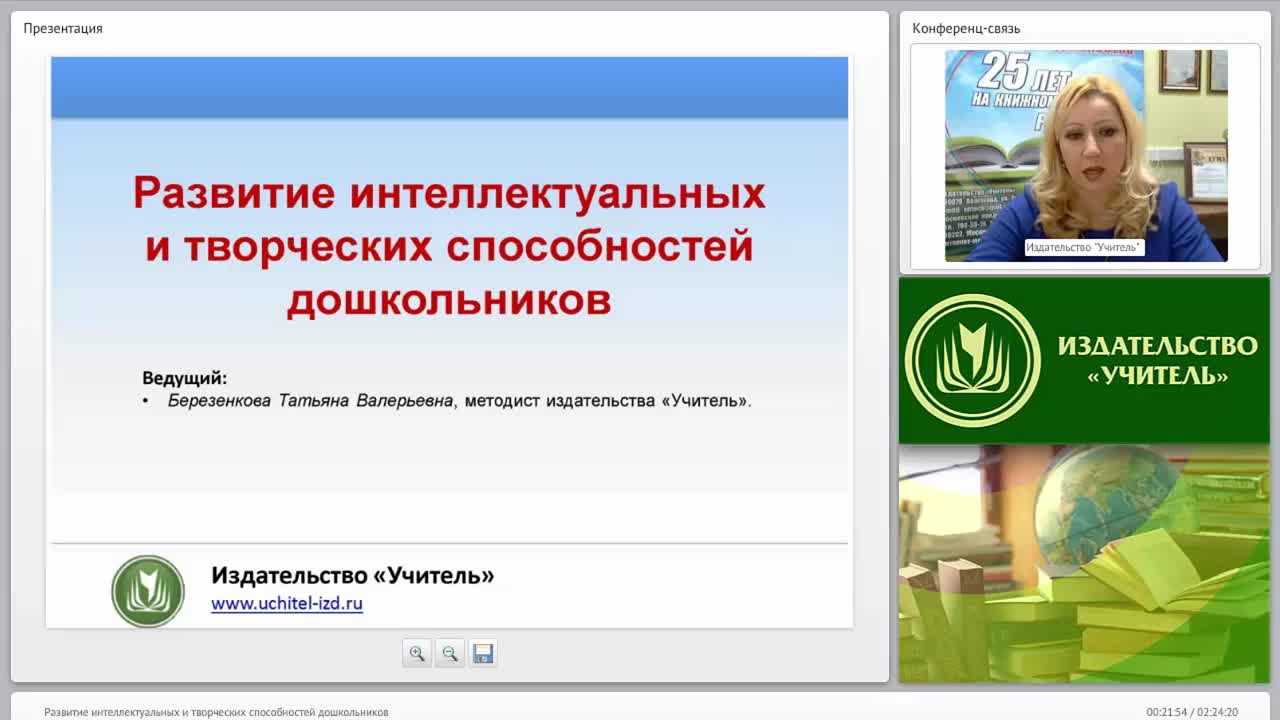The image size is (1280, 720).
Task: Open the www.uchitel-izd.ru link
Action: tap(287, 604)
